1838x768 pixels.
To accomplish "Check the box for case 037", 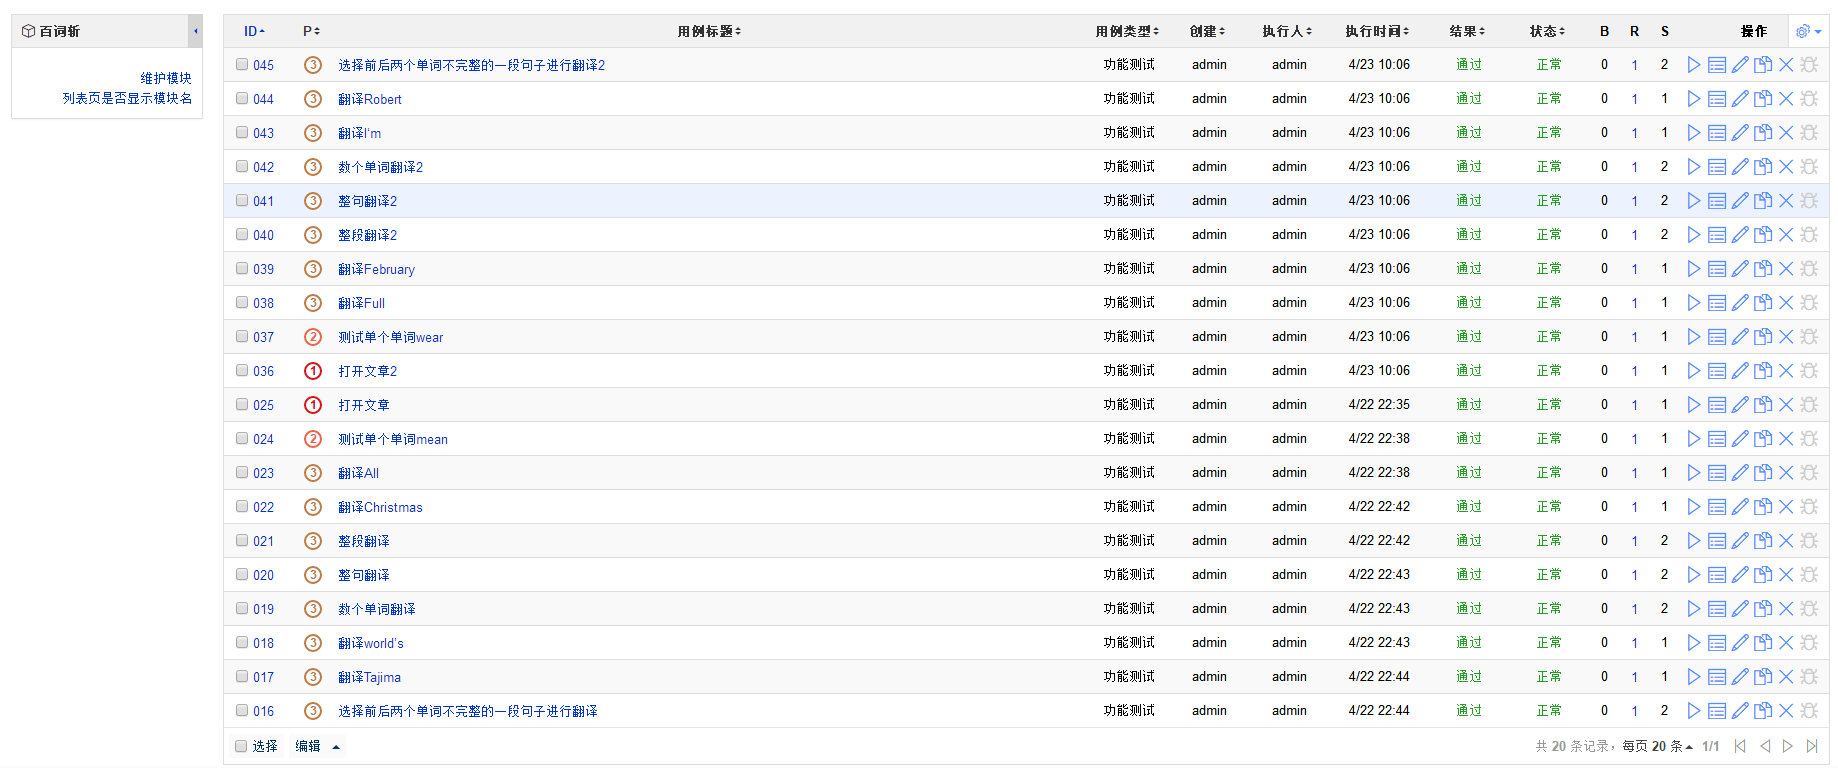I will click(242, 337).
